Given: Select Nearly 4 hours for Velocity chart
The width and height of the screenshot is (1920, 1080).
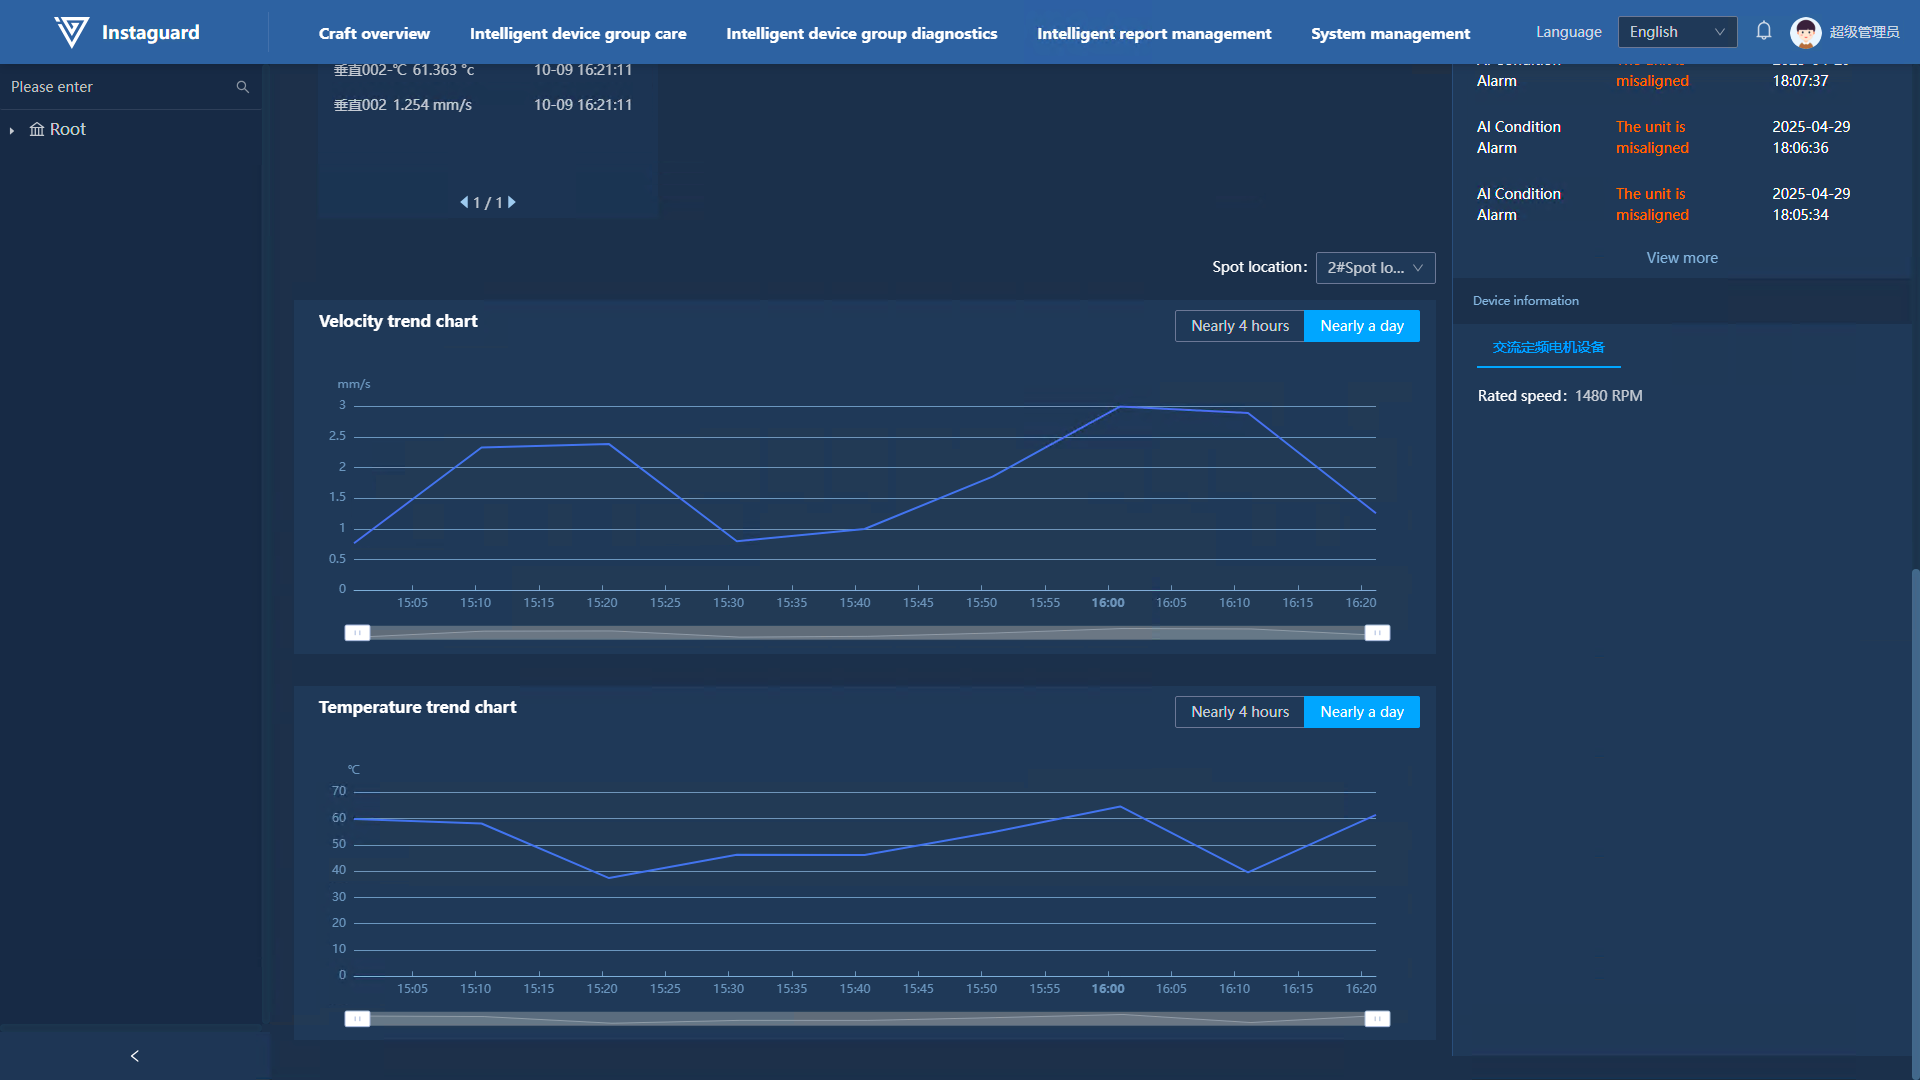Looking at the screenshot, I should (1239, 326).
